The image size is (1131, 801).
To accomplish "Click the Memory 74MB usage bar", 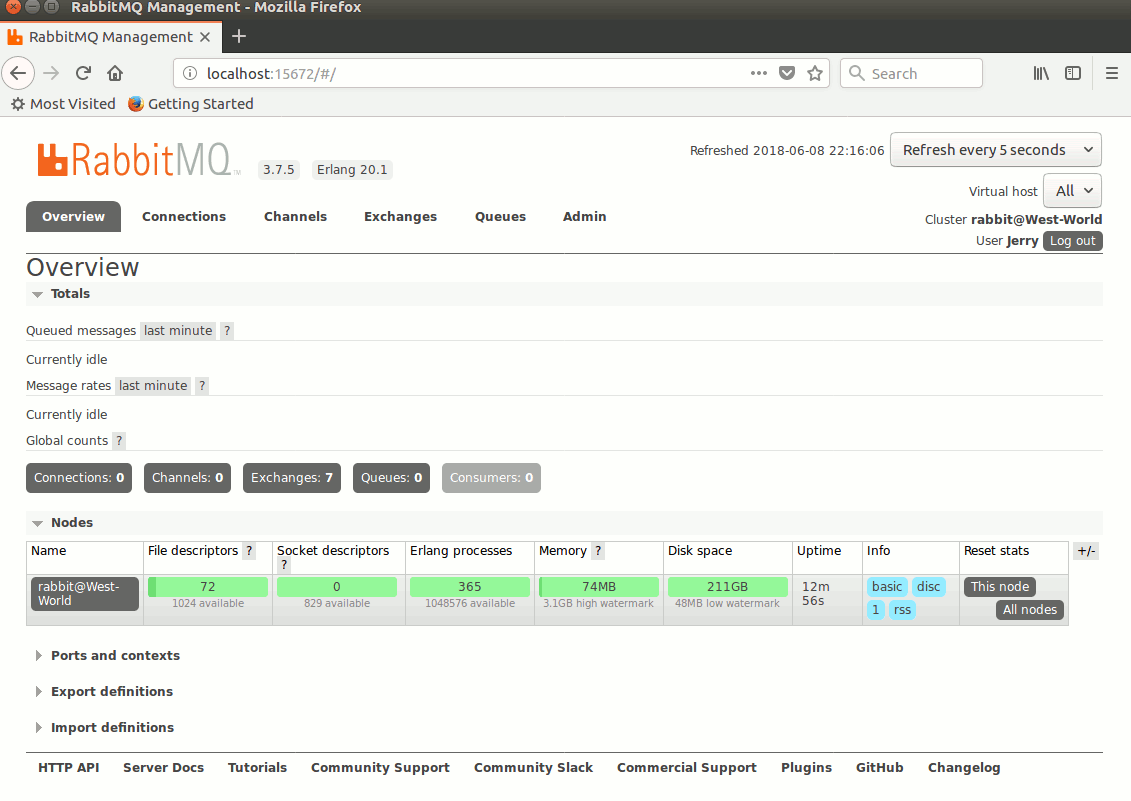I will [599, 587].
